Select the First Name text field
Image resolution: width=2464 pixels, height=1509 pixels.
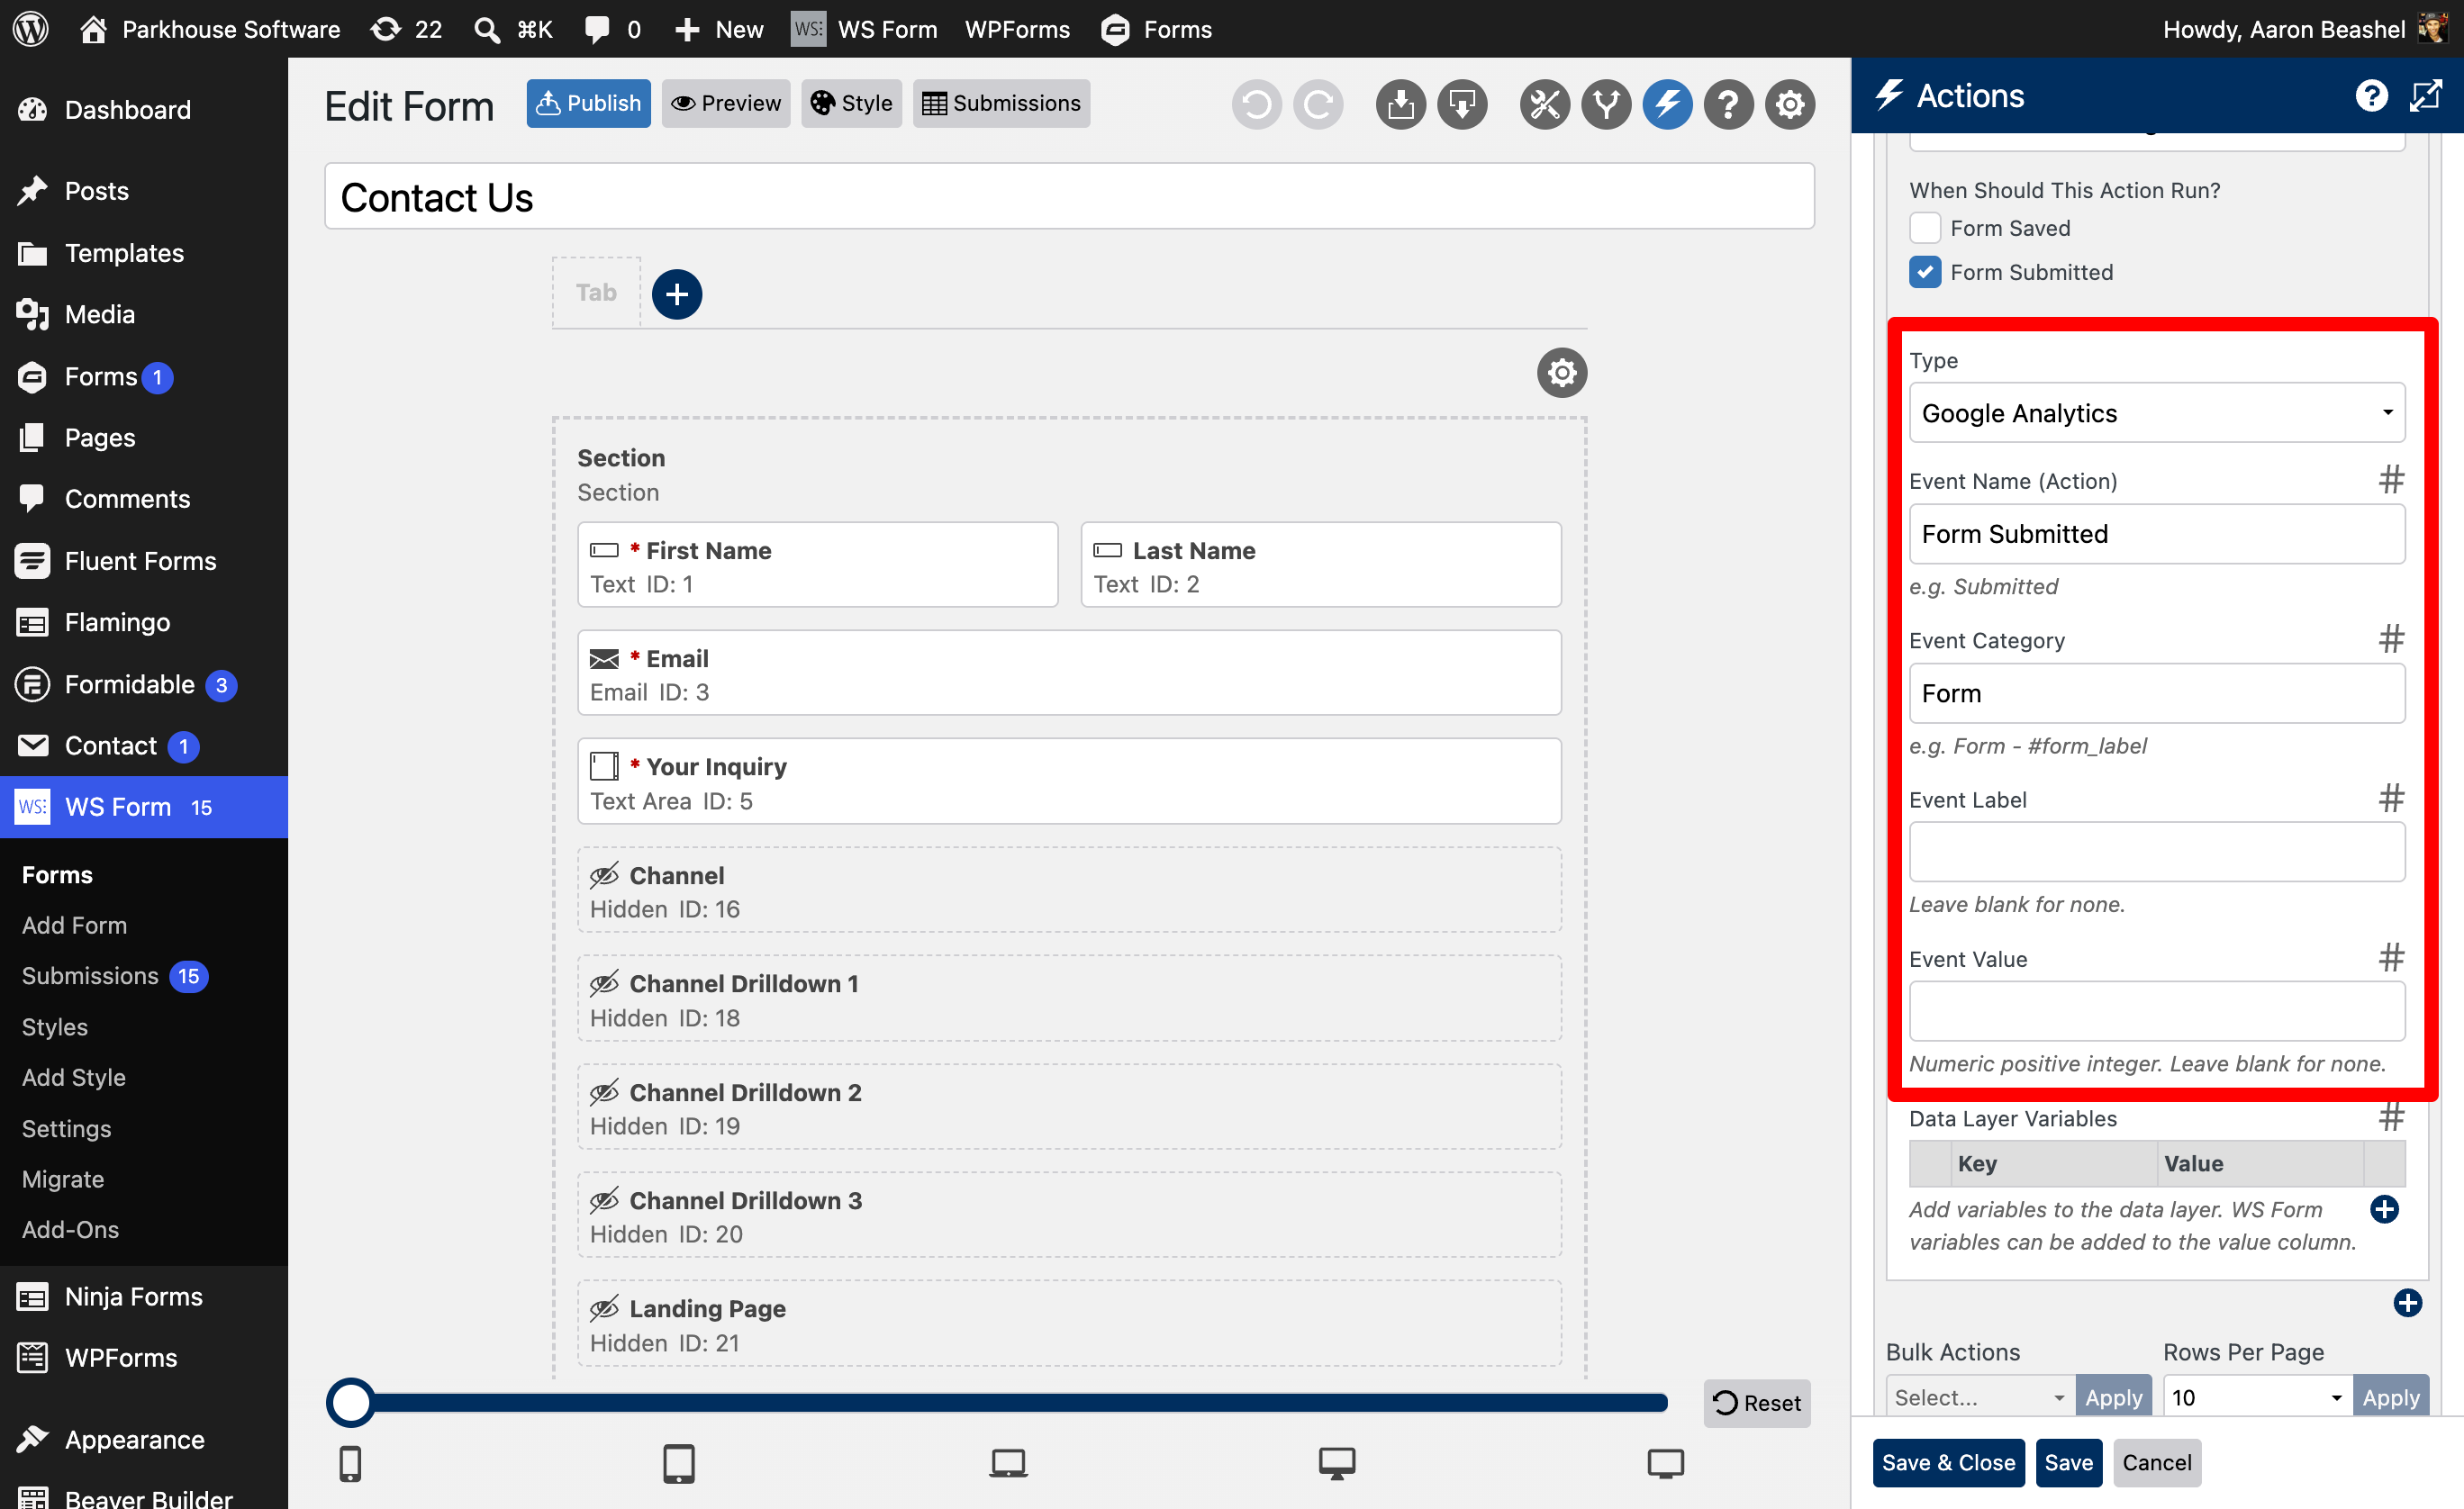pos(817,565)
